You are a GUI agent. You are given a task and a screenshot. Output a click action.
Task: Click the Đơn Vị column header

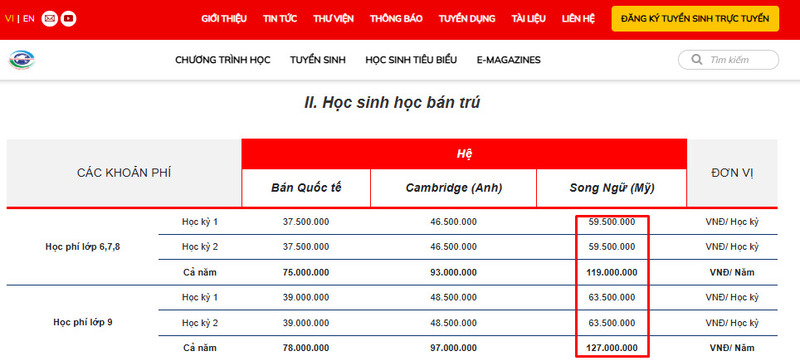732,173
